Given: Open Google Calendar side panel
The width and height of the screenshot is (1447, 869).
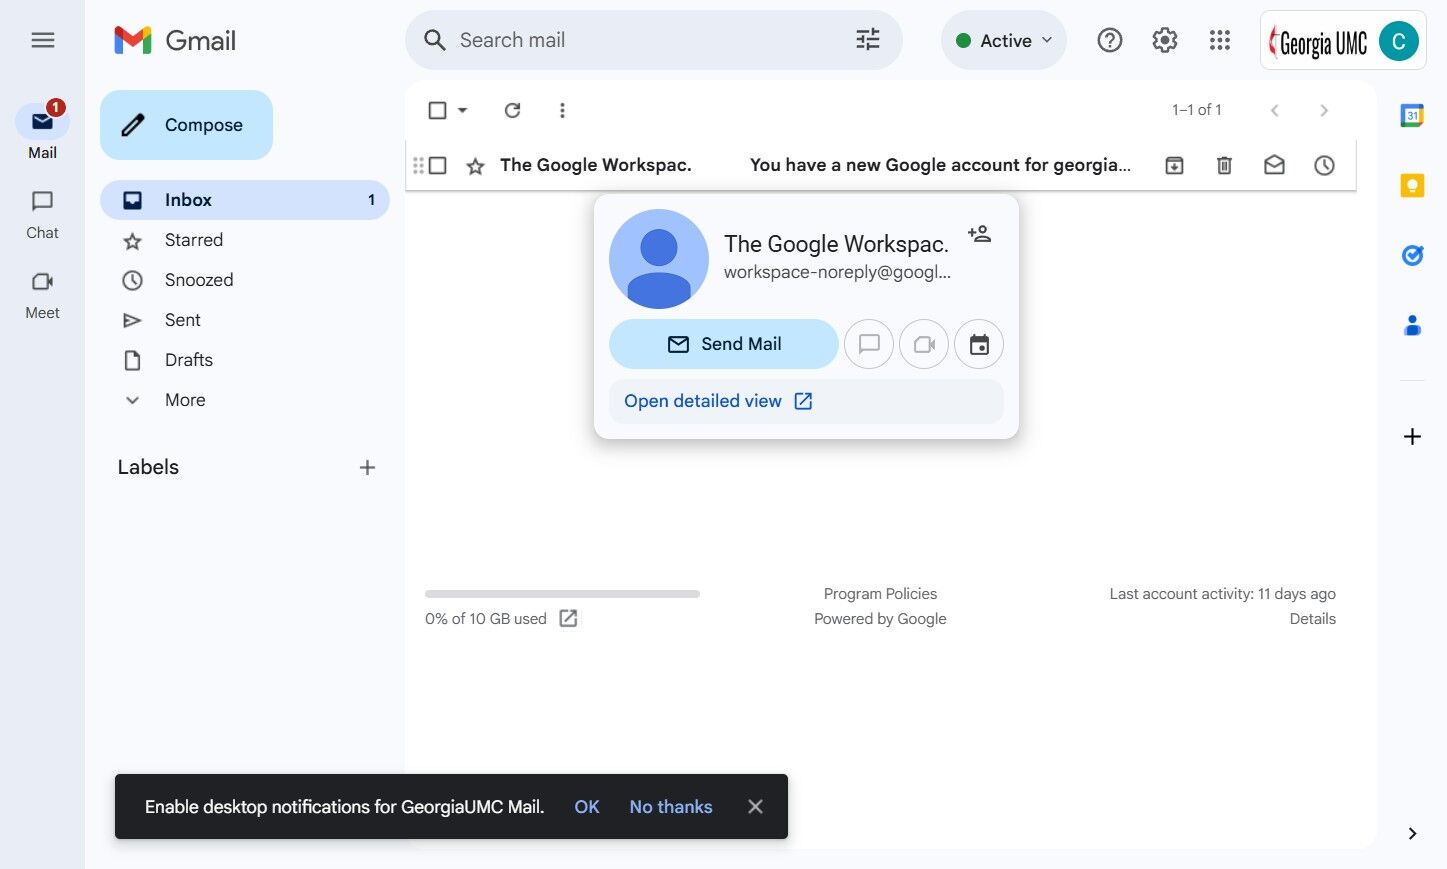Looking at the screenshot, I should 1412,116.
